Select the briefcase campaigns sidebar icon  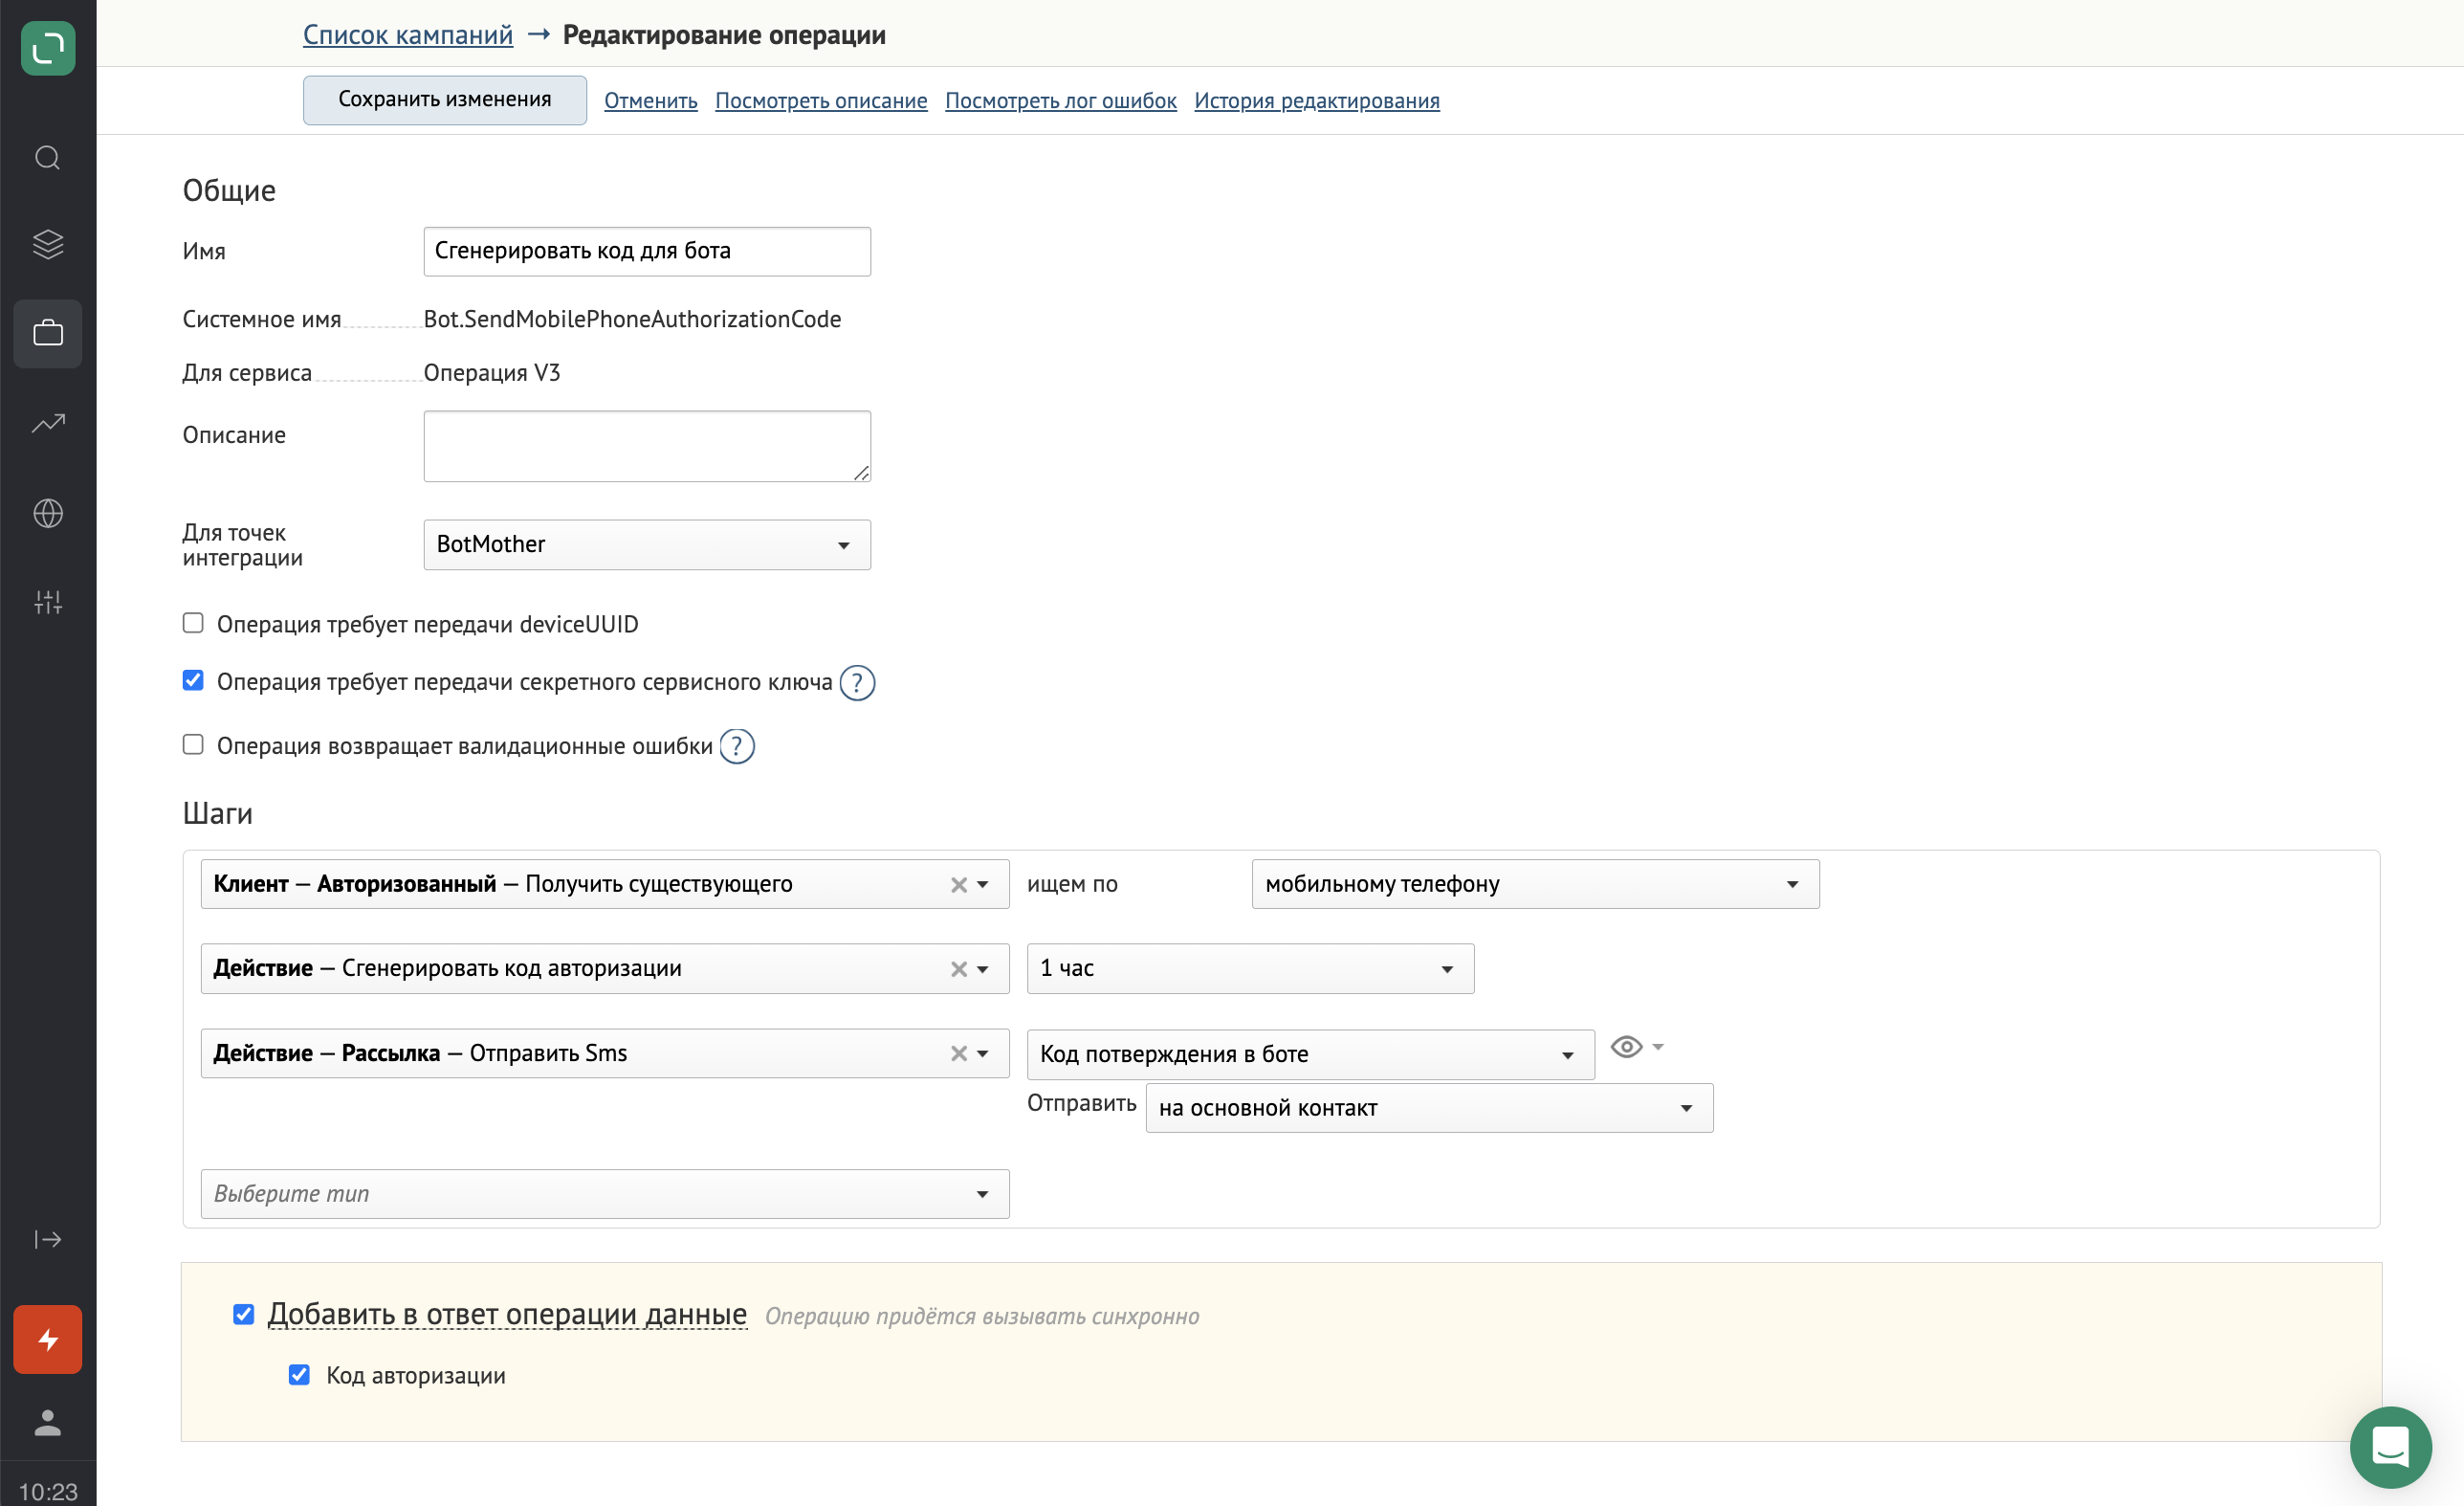pos(48,333)
